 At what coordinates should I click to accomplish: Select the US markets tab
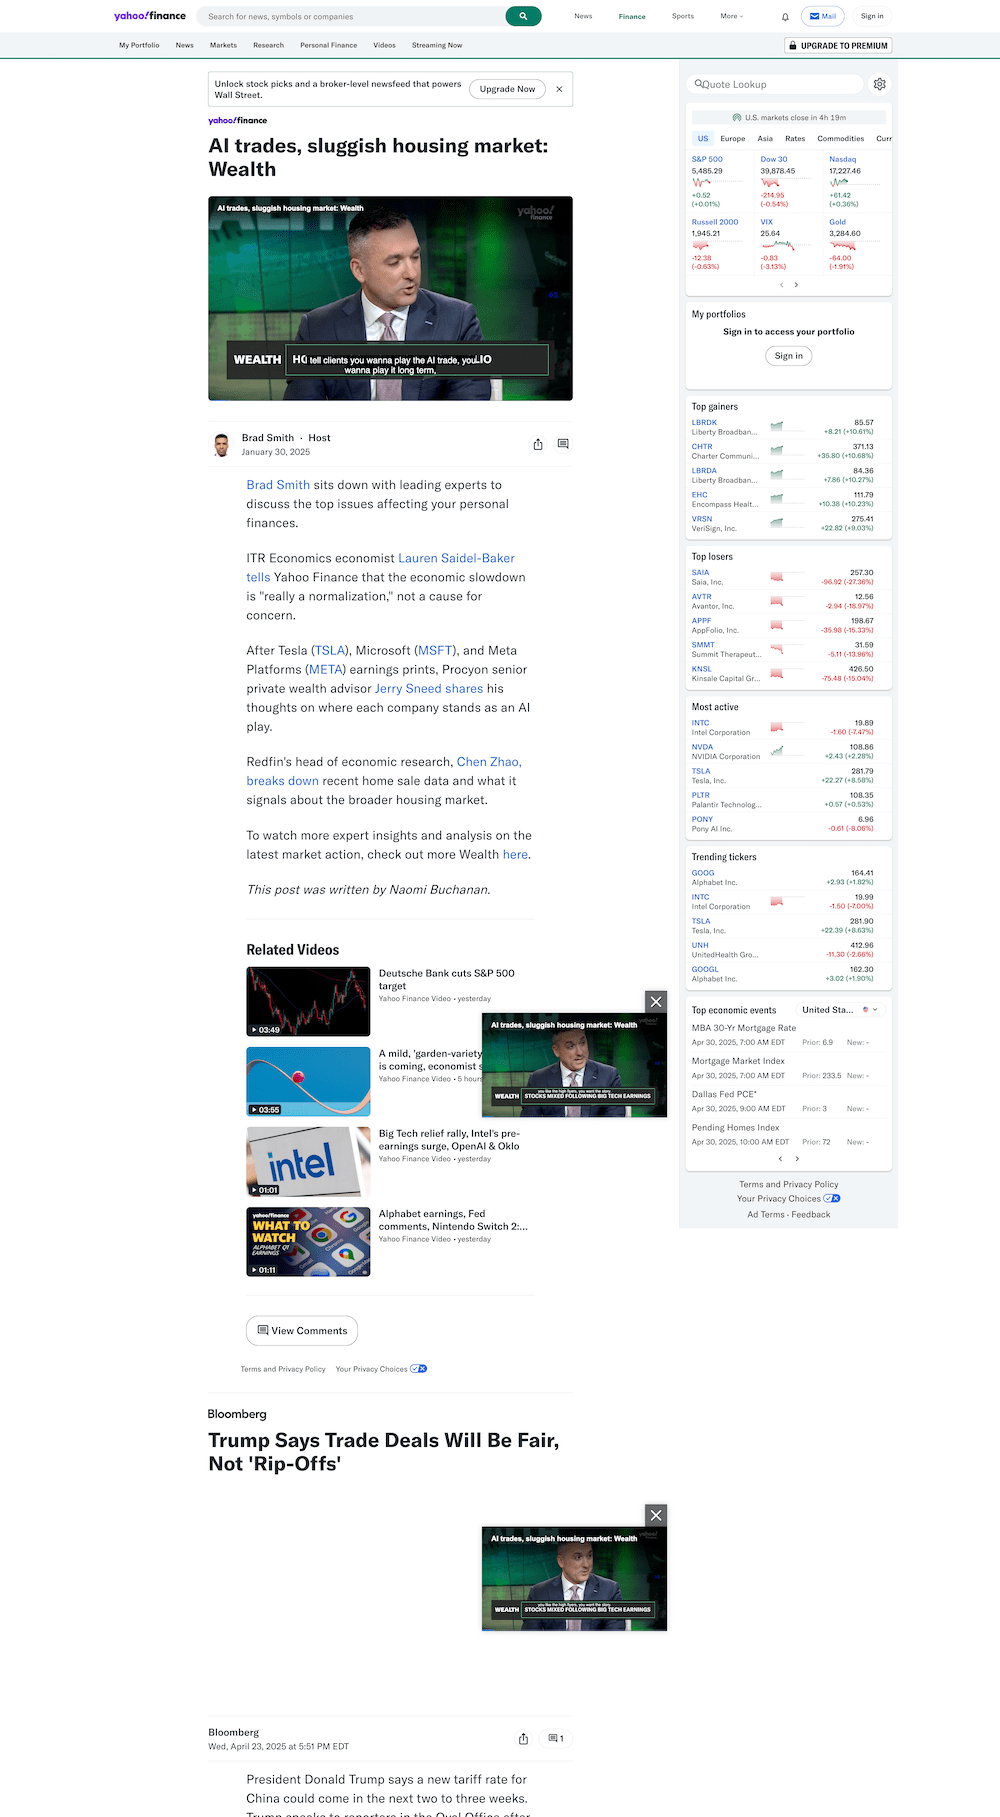(x=703, y=139)
